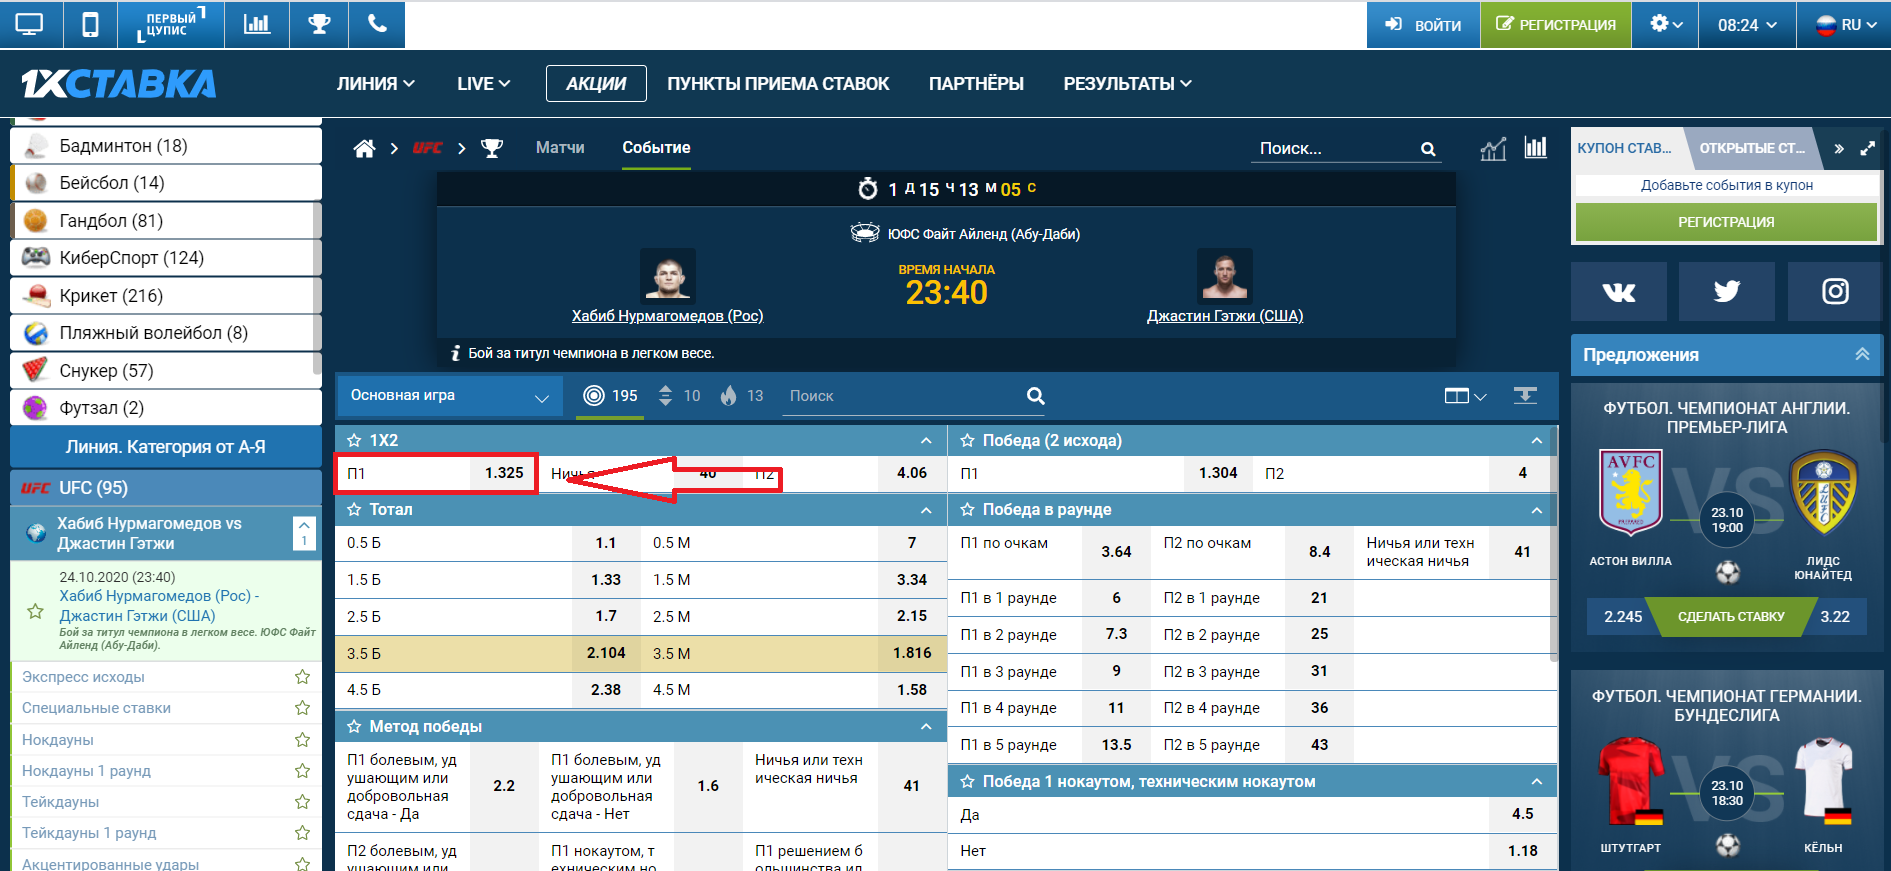Open the Instagram social page
Image resolution: width=1891 pixels, height=871 pixels.
[1834, 291]
